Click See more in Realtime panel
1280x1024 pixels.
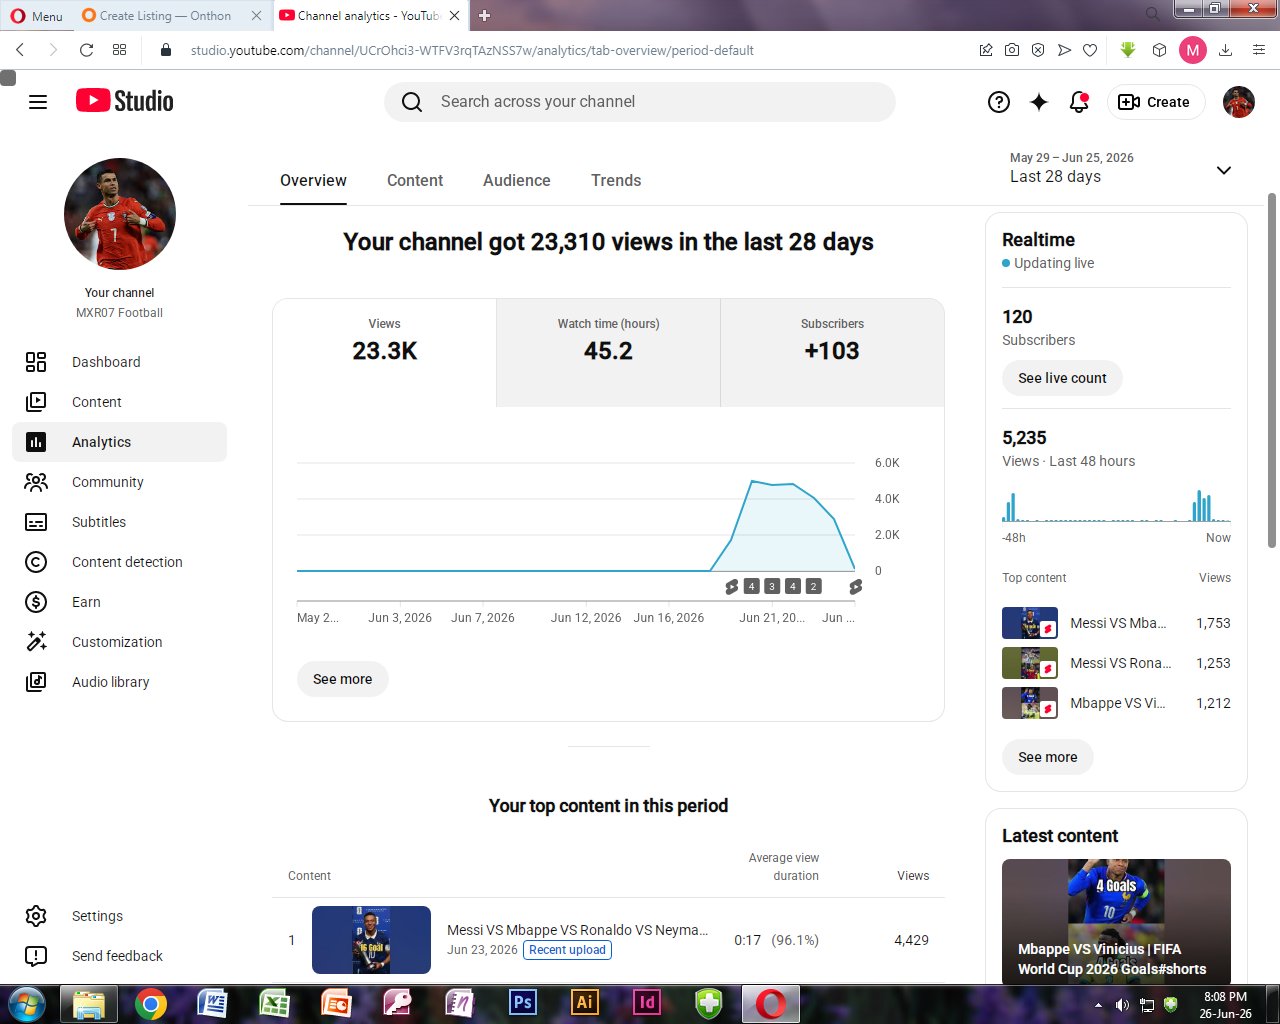click(x=1047, y=757)
